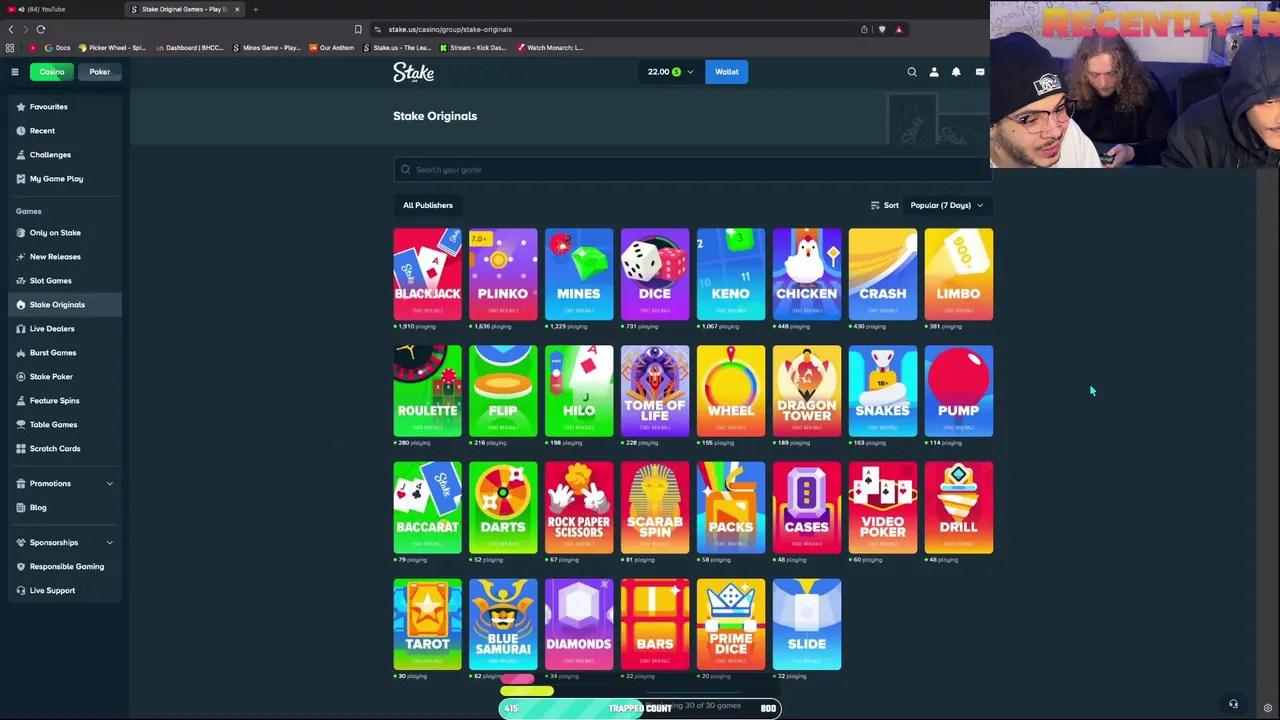Open the balance currency dropdown

(x=670, y=72)
